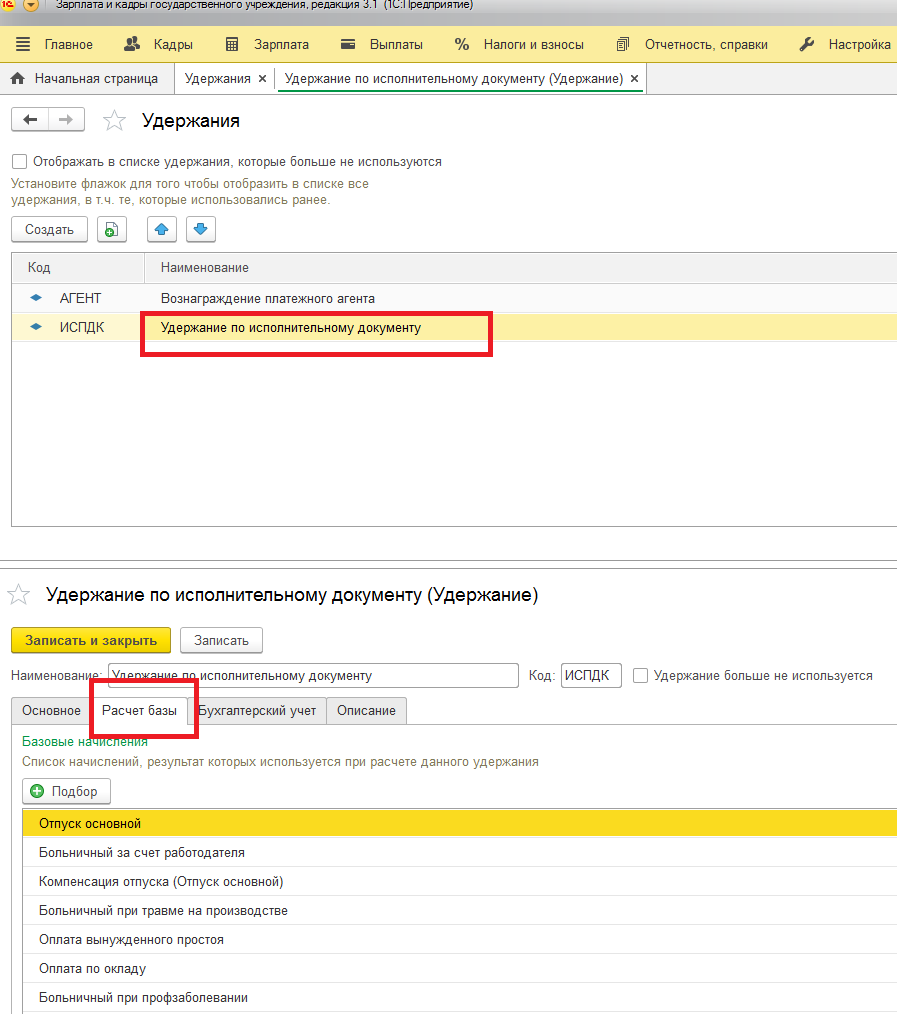Switch to the Основное tab
Viewport: 897px width, 1018px height.
pos(51,710)
